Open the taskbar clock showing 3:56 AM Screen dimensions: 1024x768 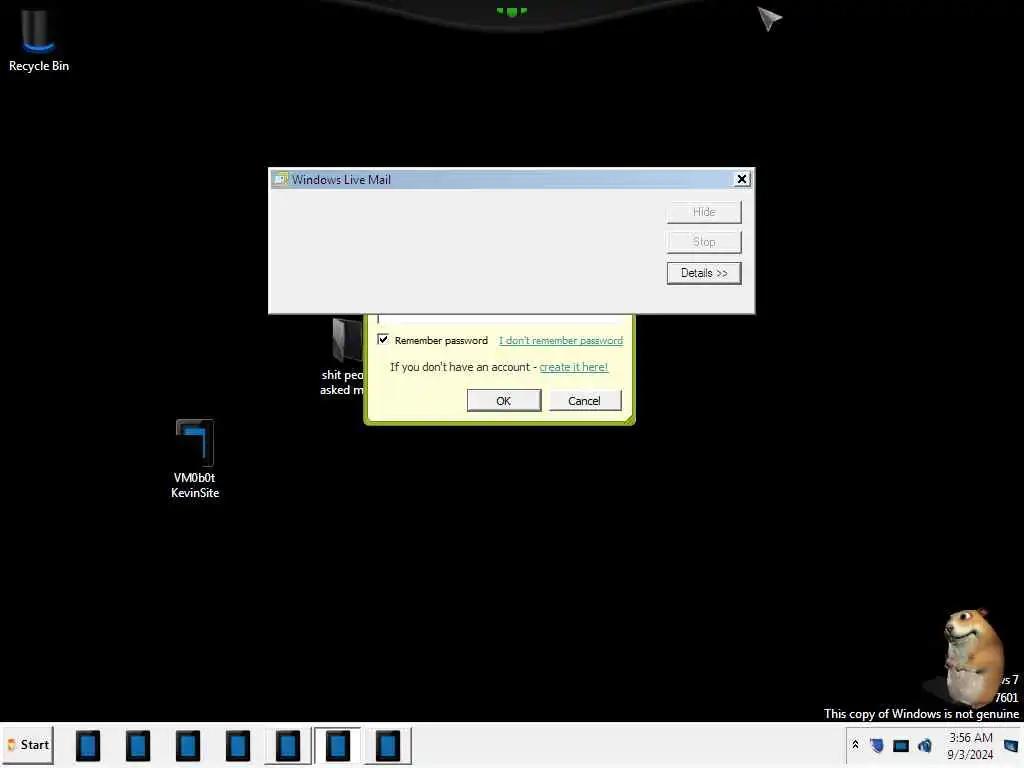pos(970,746)
